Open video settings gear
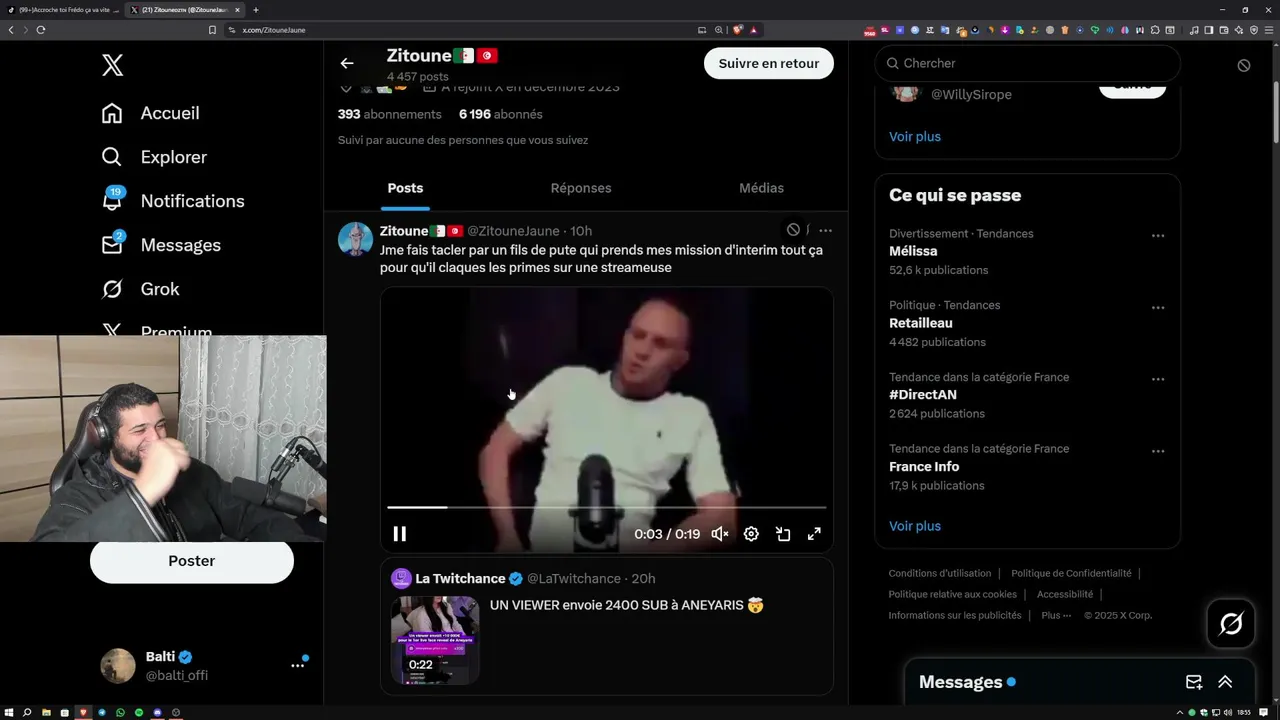 coord(751,534)
